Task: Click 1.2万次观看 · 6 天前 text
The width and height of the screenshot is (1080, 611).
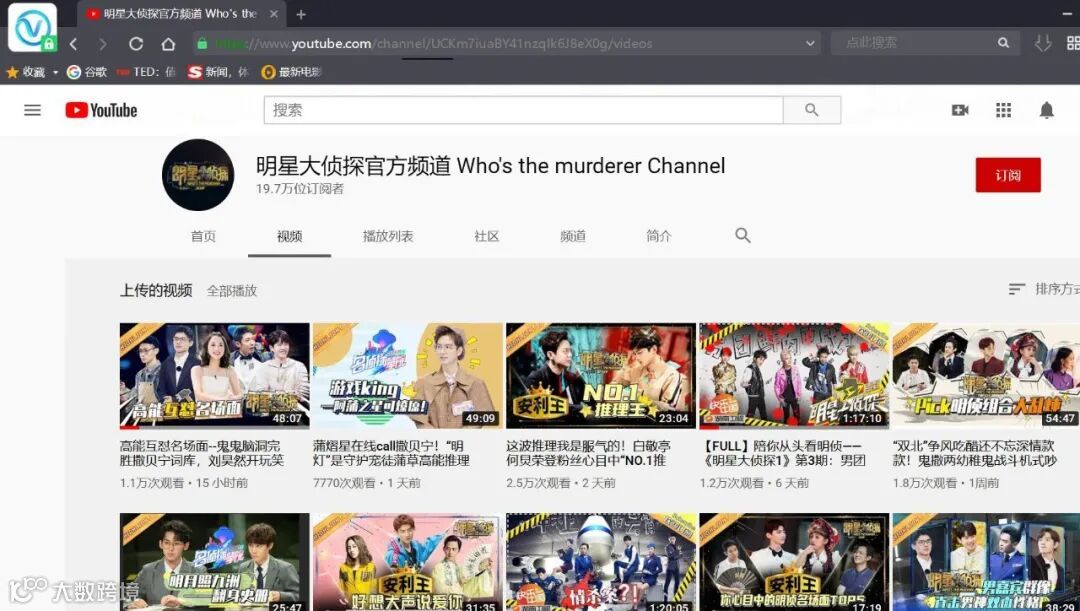Action: (x=754, y=483)
